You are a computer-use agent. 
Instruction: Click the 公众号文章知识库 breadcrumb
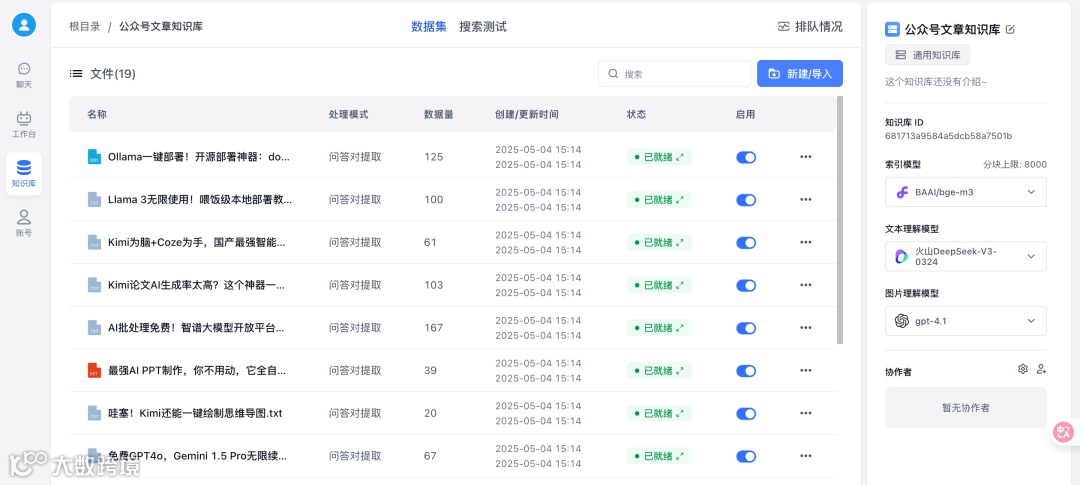161,27
